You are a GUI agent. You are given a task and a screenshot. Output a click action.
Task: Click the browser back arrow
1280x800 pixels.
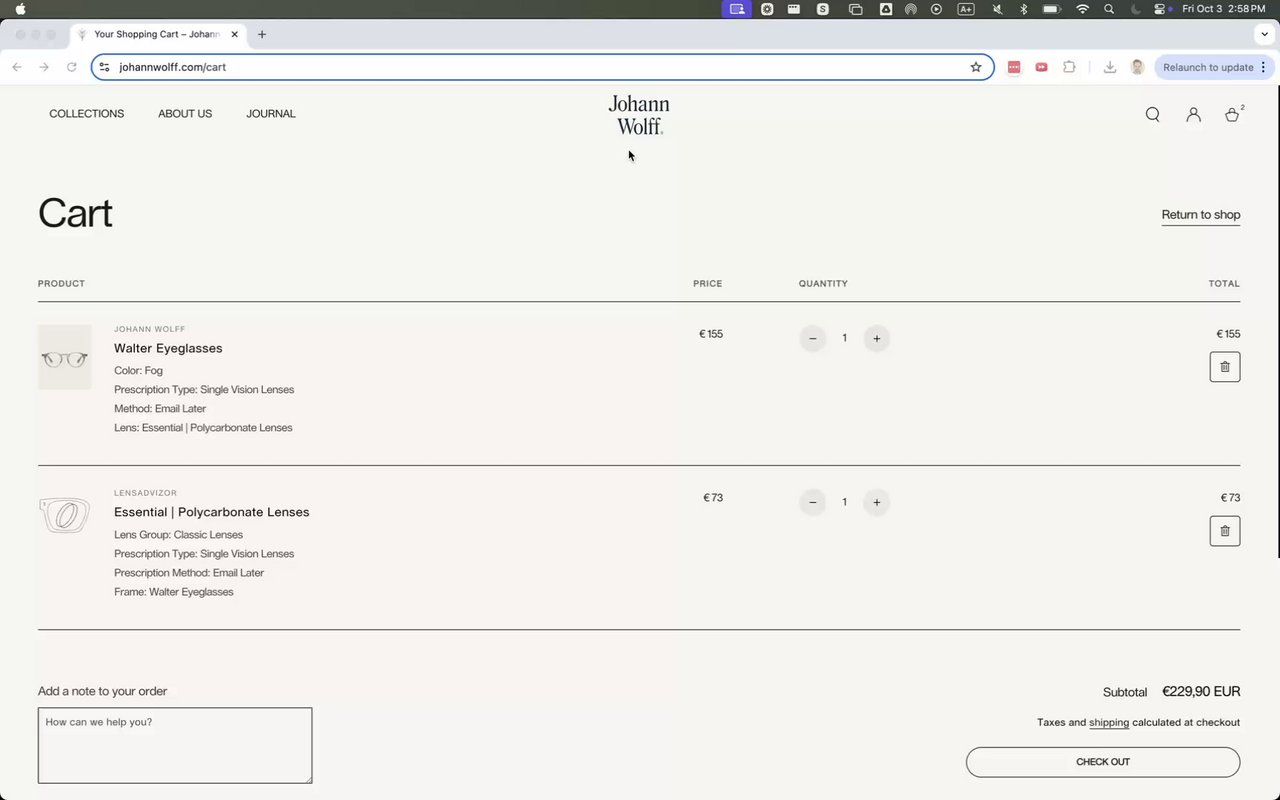17,67
